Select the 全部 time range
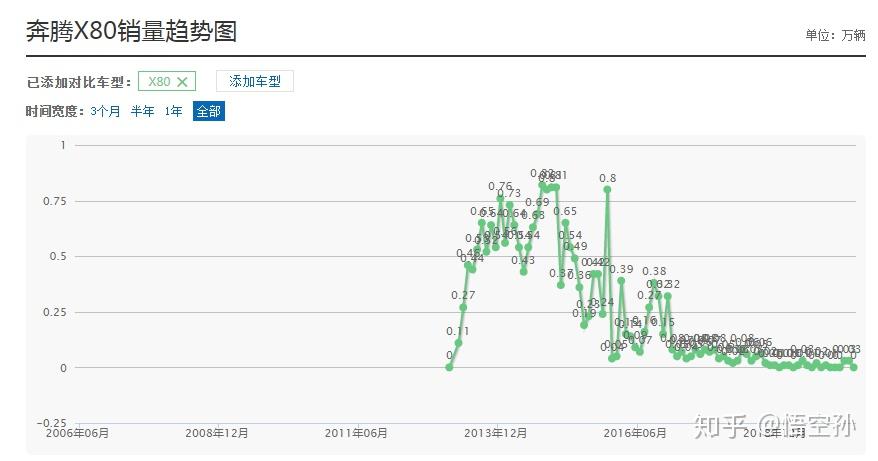Screen dimensions: 878x461 (x=209, y=112)
